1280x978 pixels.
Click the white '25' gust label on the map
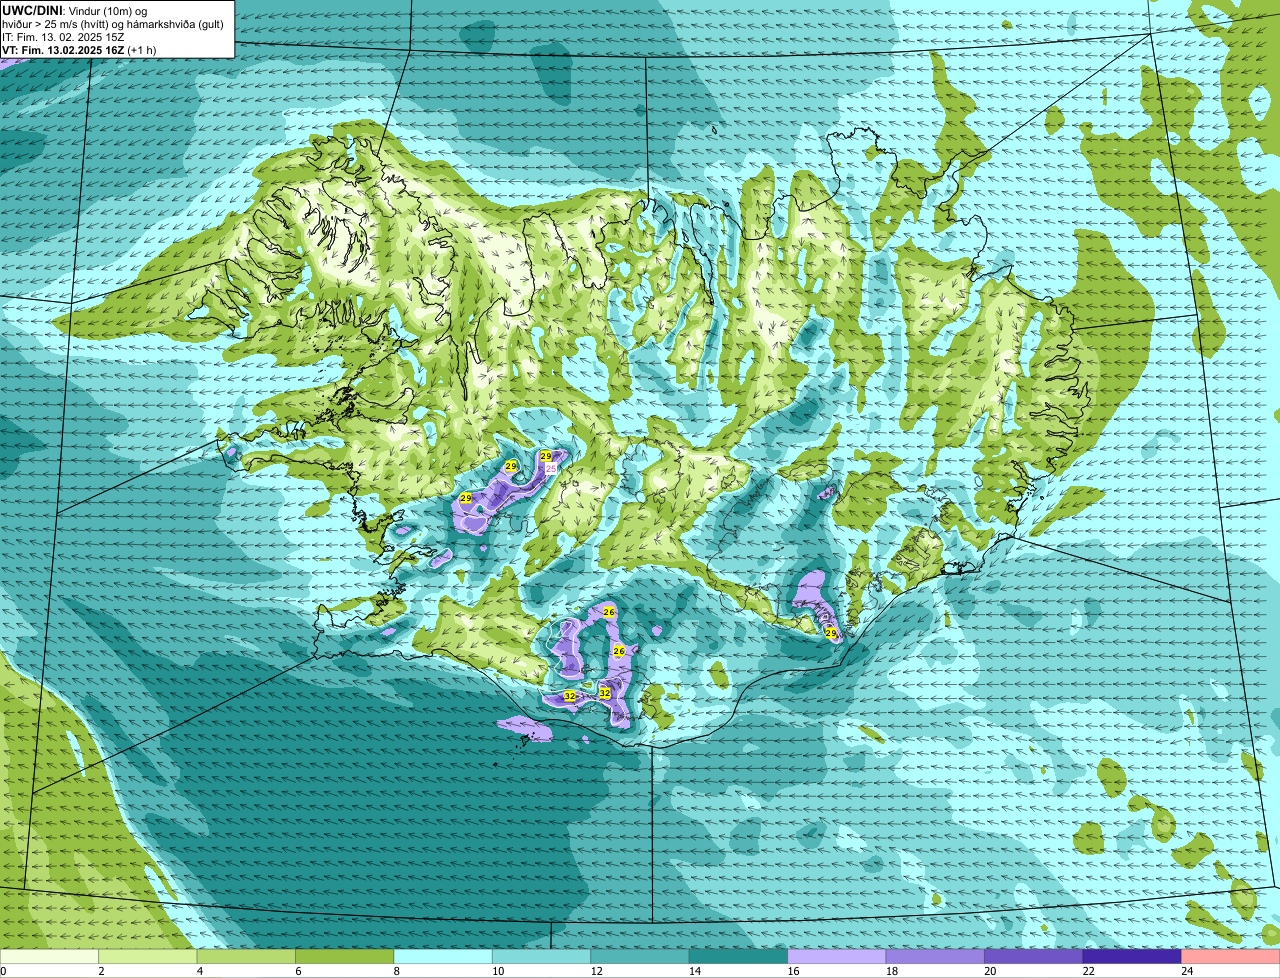pyautogui.click(x=550, y=468)
